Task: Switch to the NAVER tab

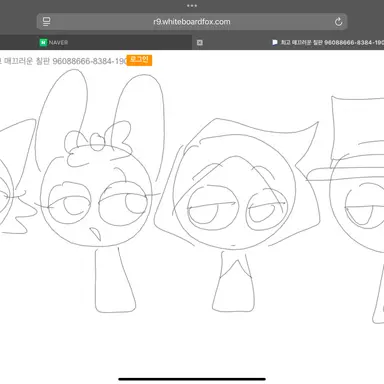Action: coord(96,42)
